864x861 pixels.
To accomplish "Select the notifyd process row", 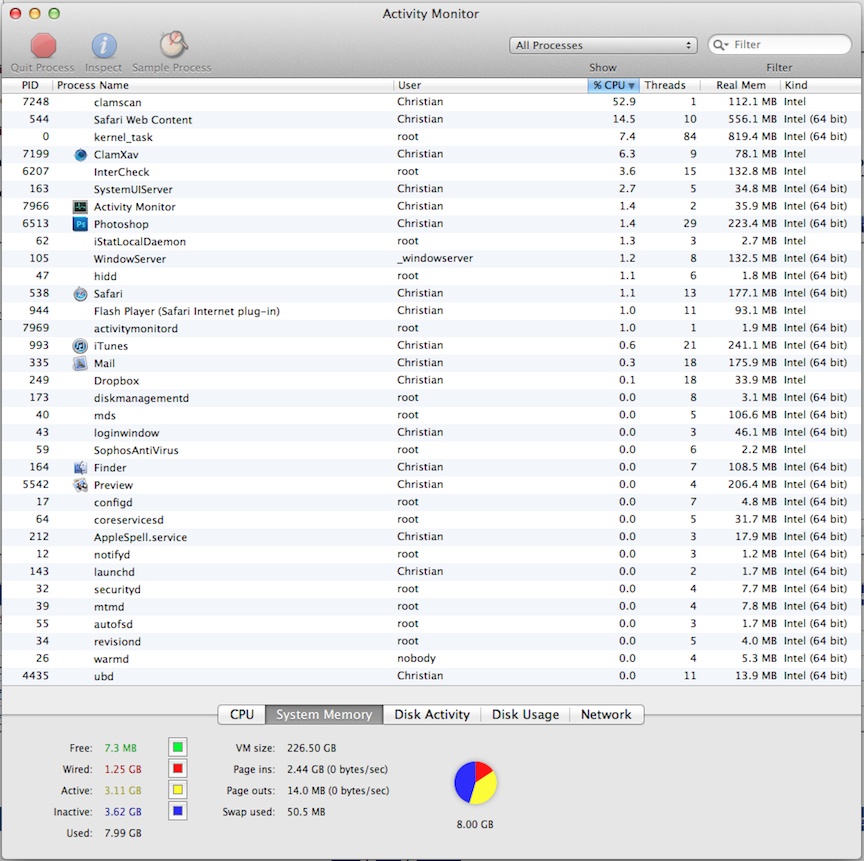I will [x=431, y=554].
